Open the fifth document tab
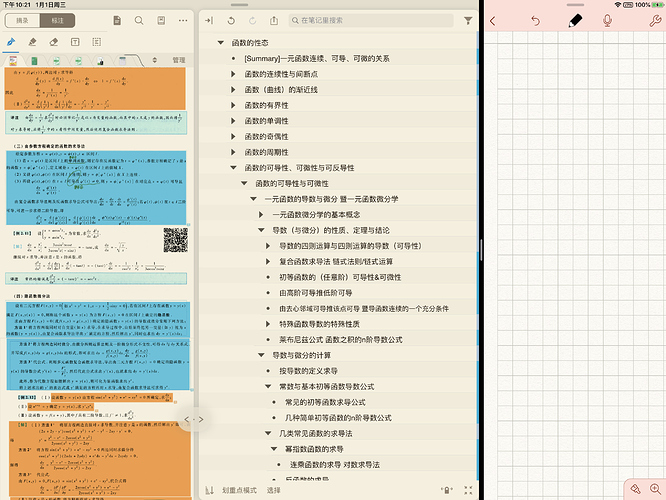Viewport: 666px width, 500px height. click(x=100, y=61)
